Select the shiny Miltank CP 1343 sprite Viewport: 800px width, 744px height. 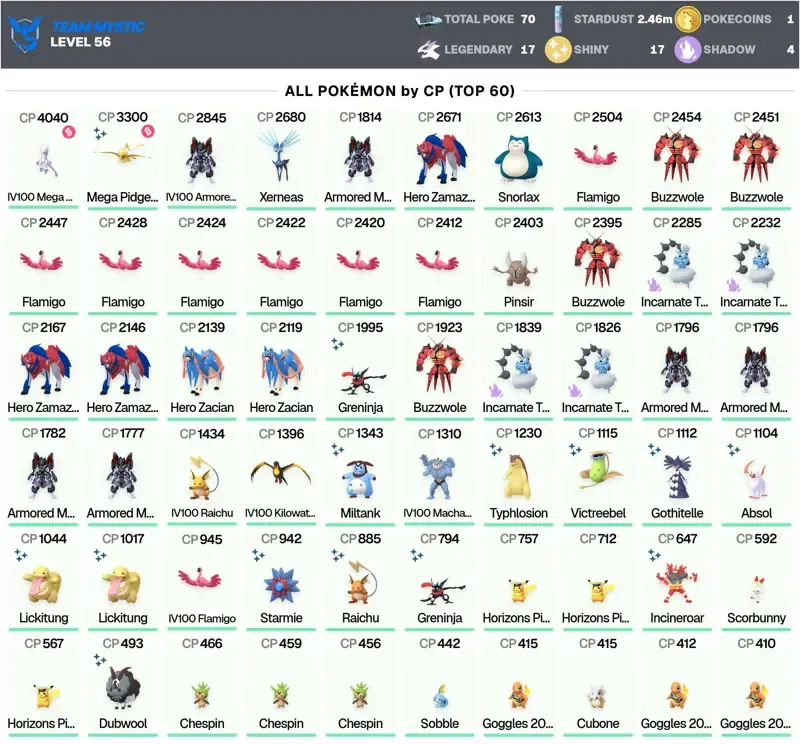coord(360,479)
